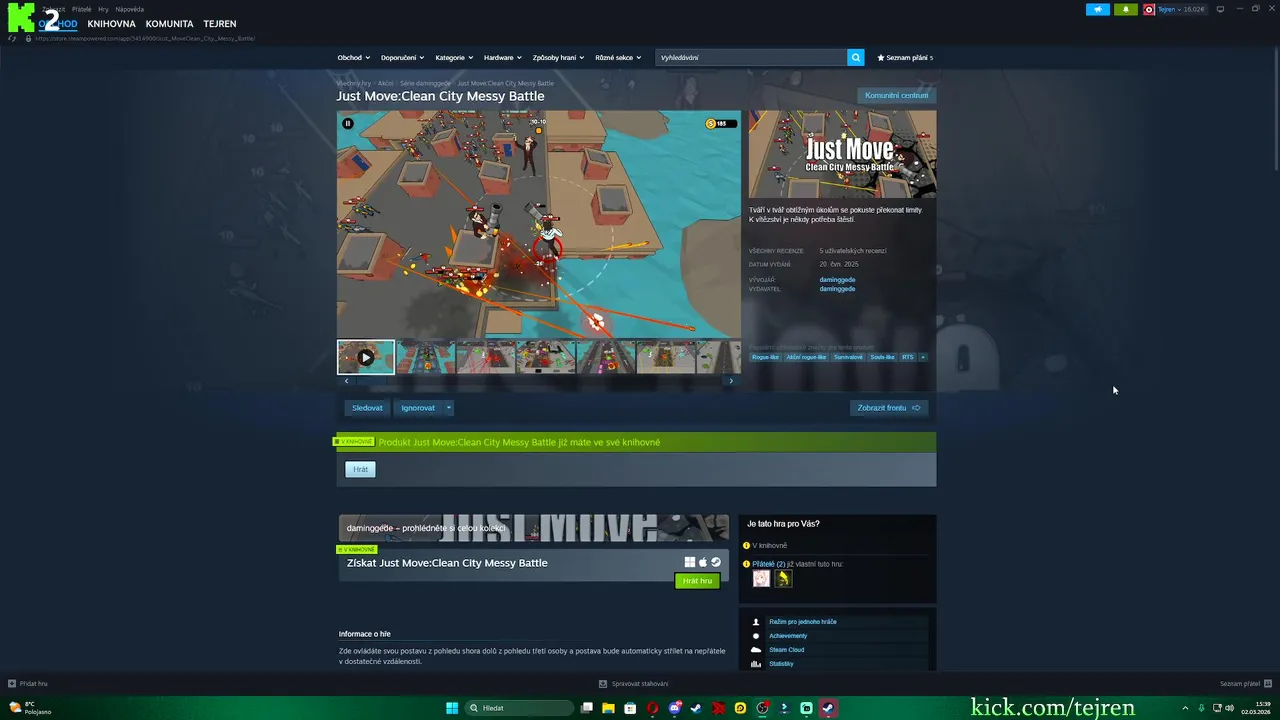1280x720 pixels.
Task: Click Přidat hru at bottom
Action: tap(28, 684)
